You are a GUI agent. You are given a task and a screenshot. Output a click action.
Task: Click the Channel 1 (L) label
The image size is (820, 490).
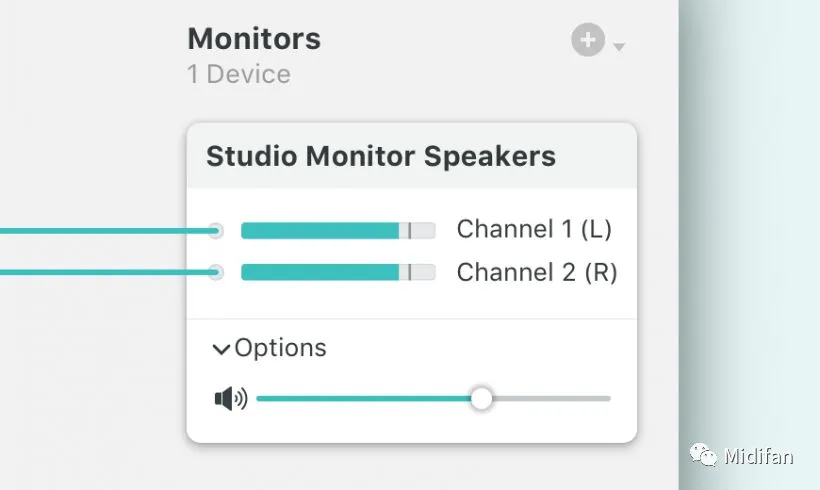point(534,229)
